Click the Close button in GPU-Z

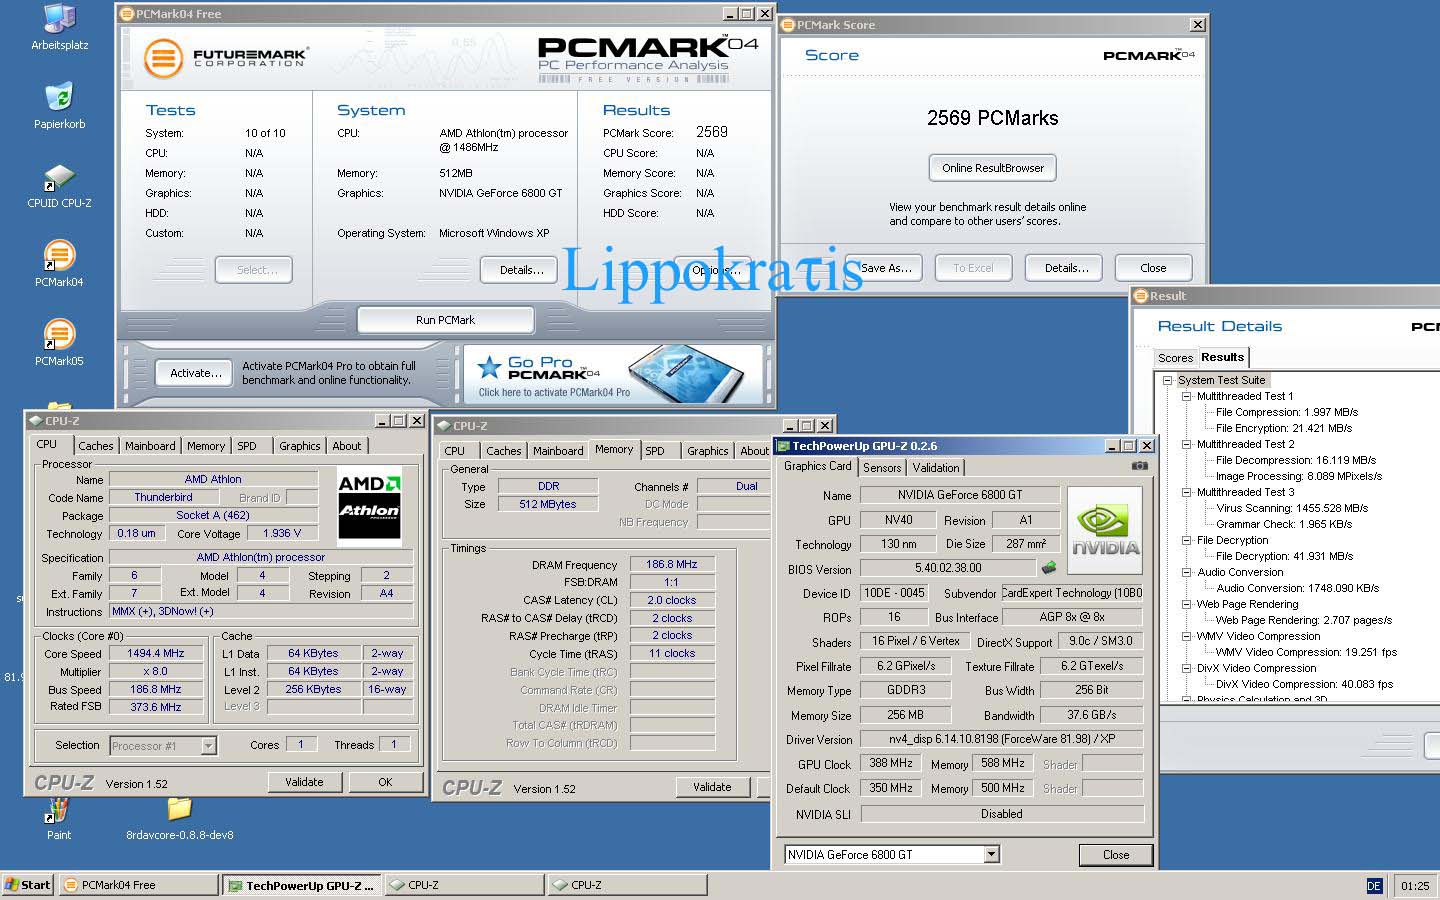(1116, 855)
